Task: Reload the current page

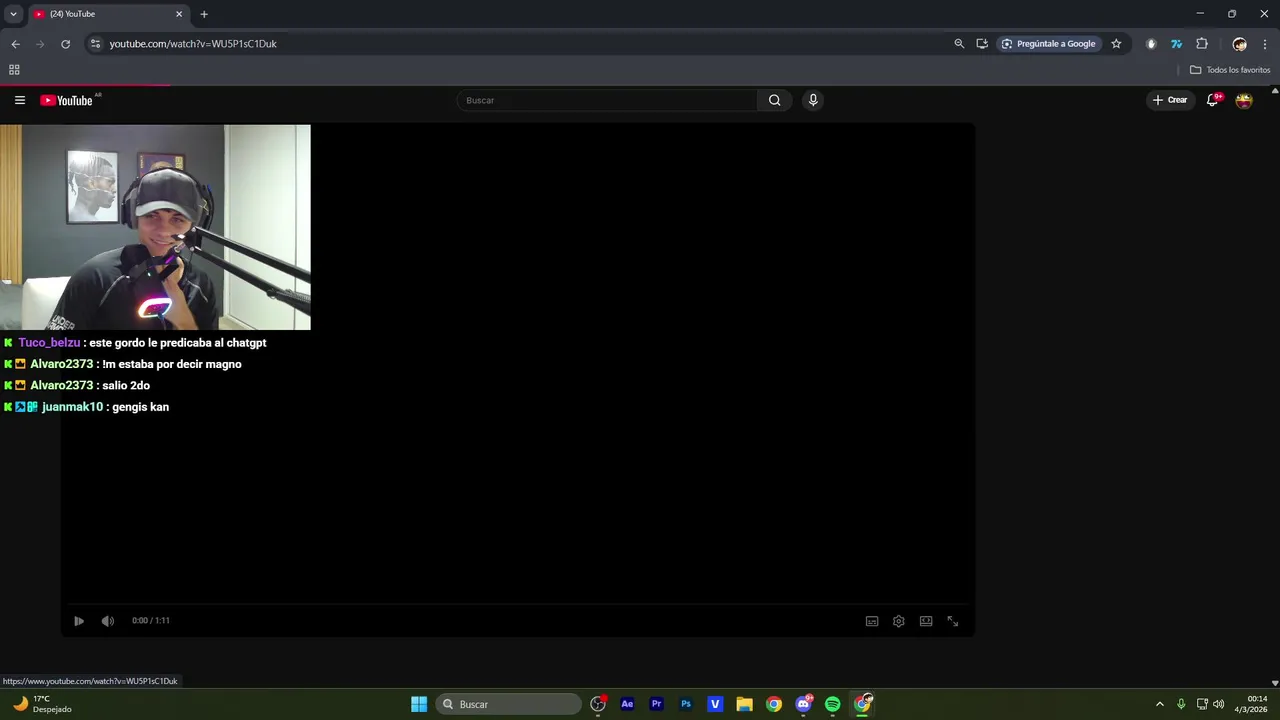Action: point(66,44)
